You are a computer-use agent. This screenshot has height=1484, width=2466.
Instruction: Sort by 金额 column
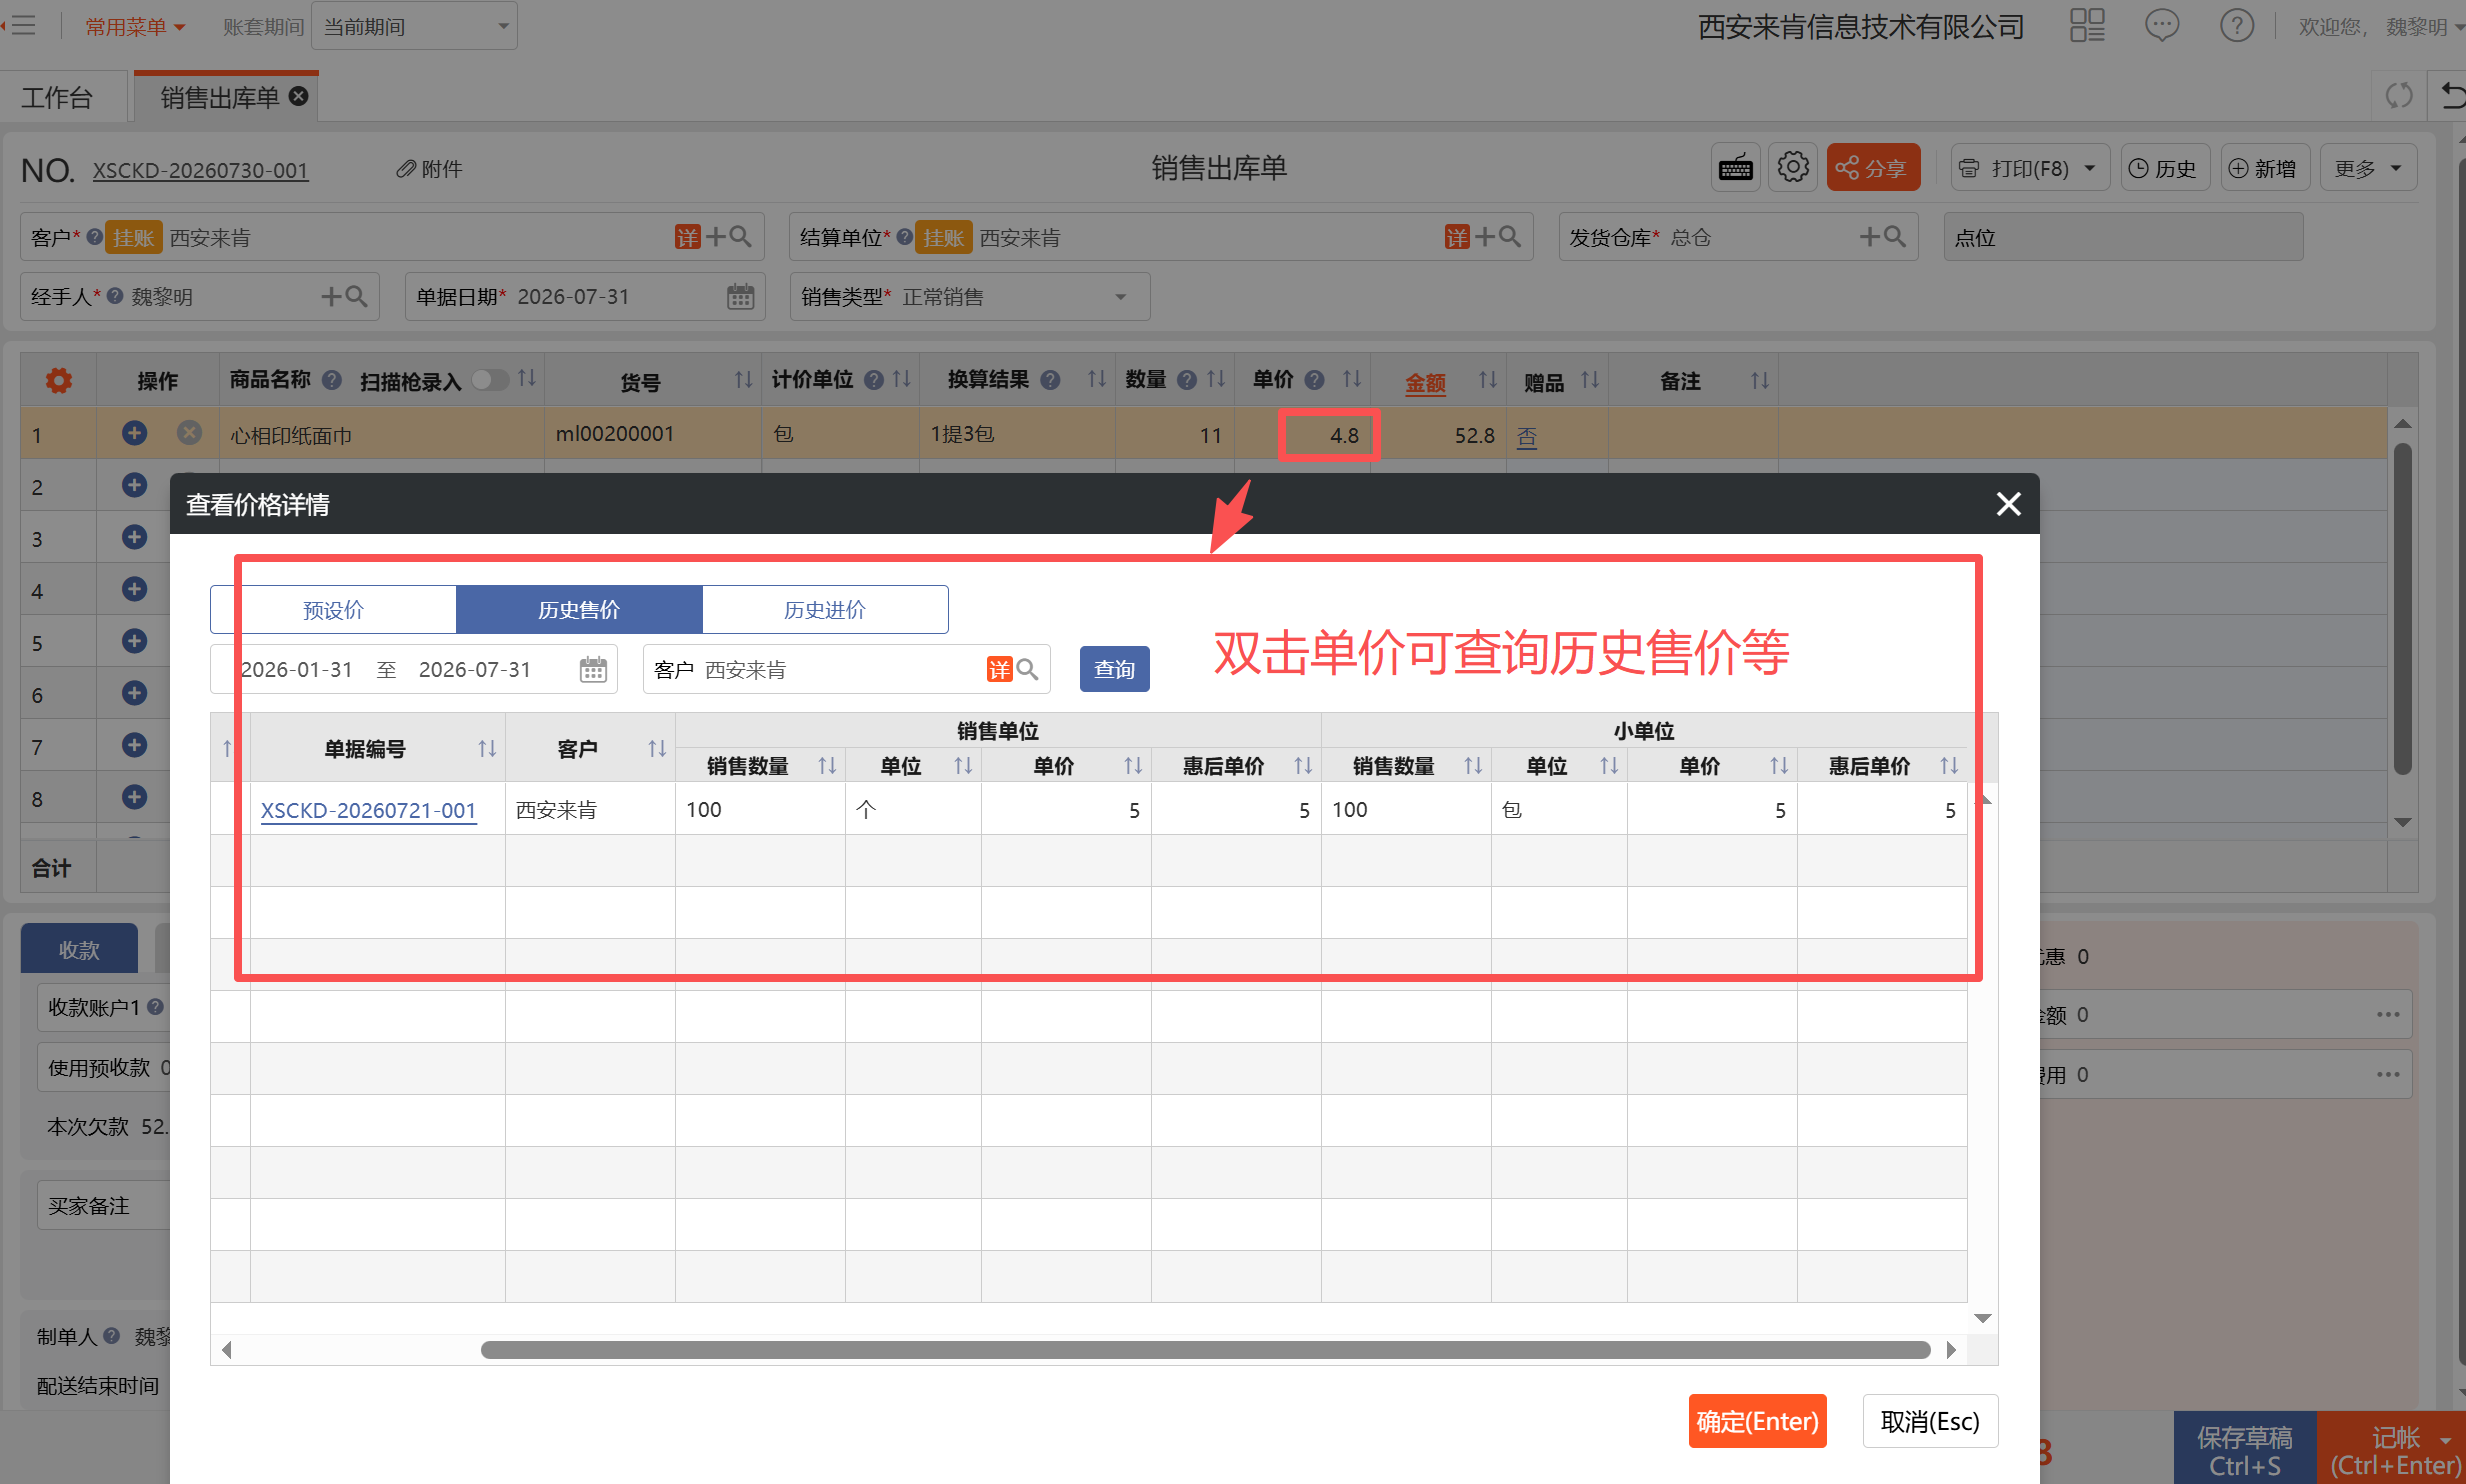point(1488,380)
